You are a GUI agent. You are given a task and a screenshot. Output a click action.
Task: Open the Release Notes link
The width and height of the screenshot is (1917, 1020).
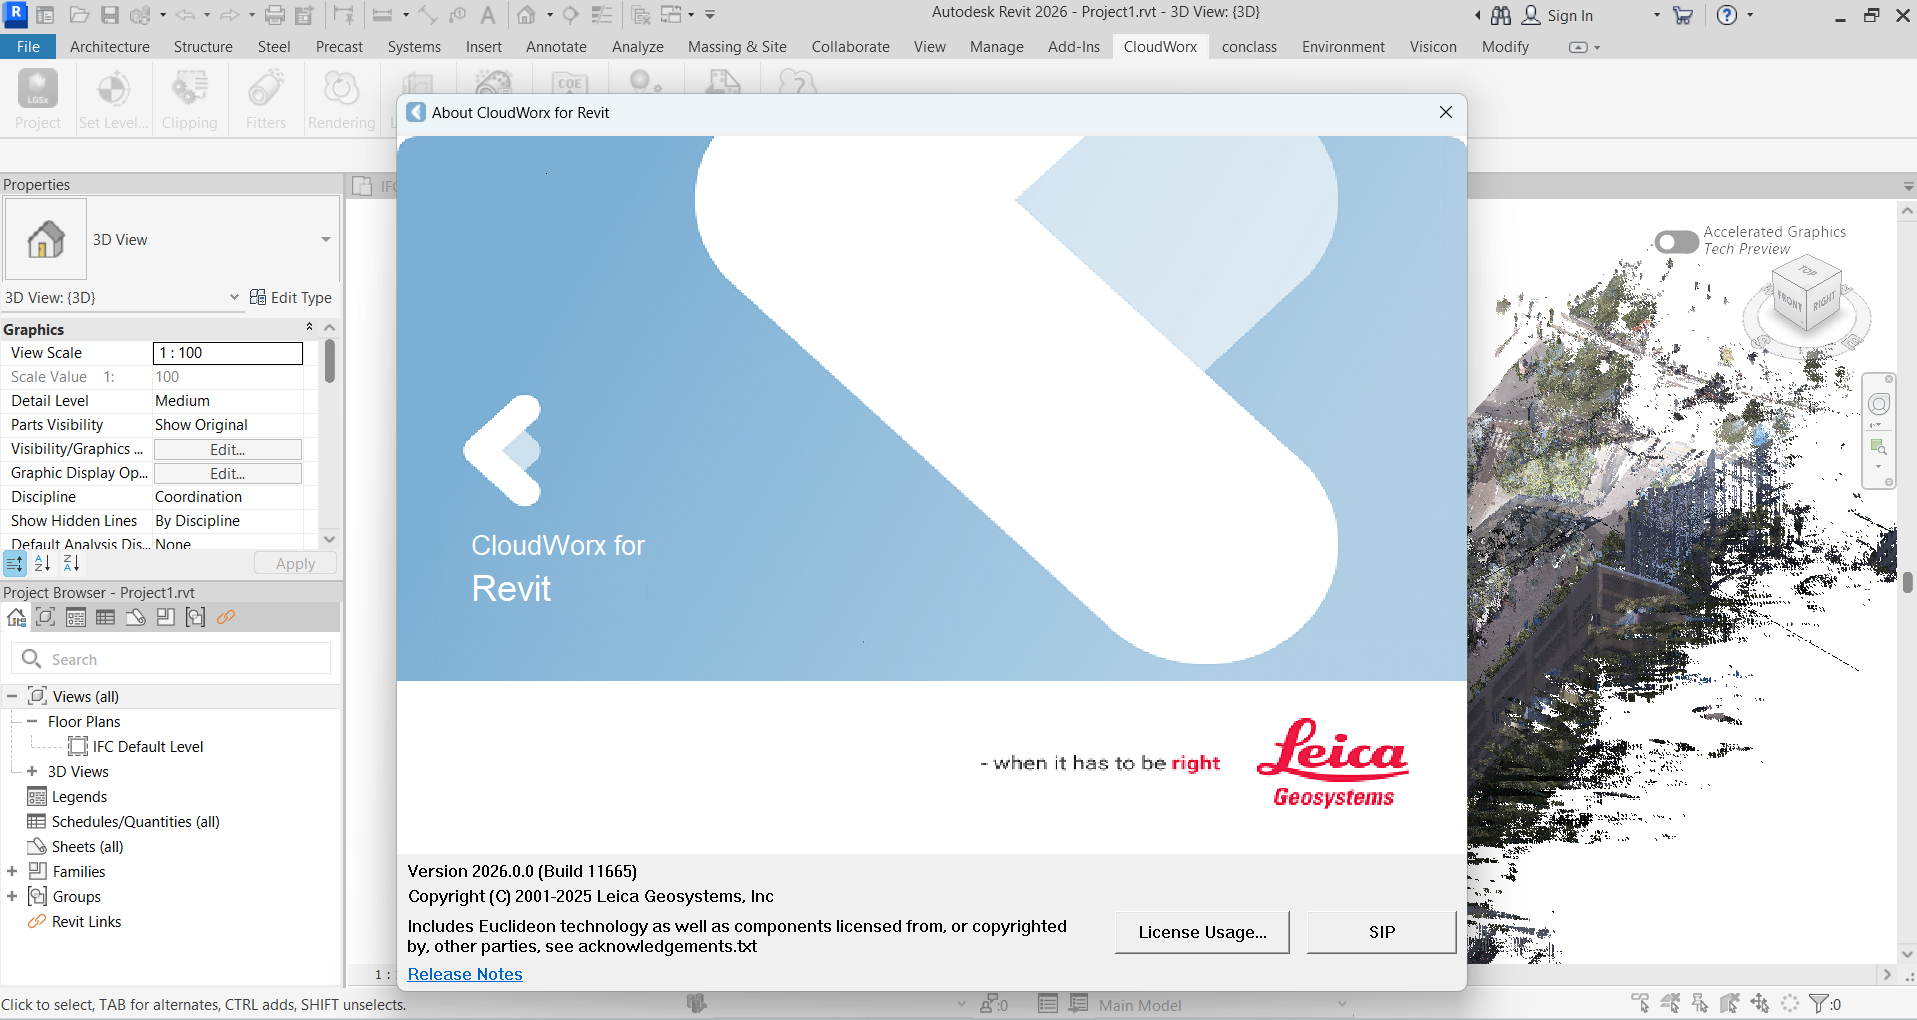(465, 974)
